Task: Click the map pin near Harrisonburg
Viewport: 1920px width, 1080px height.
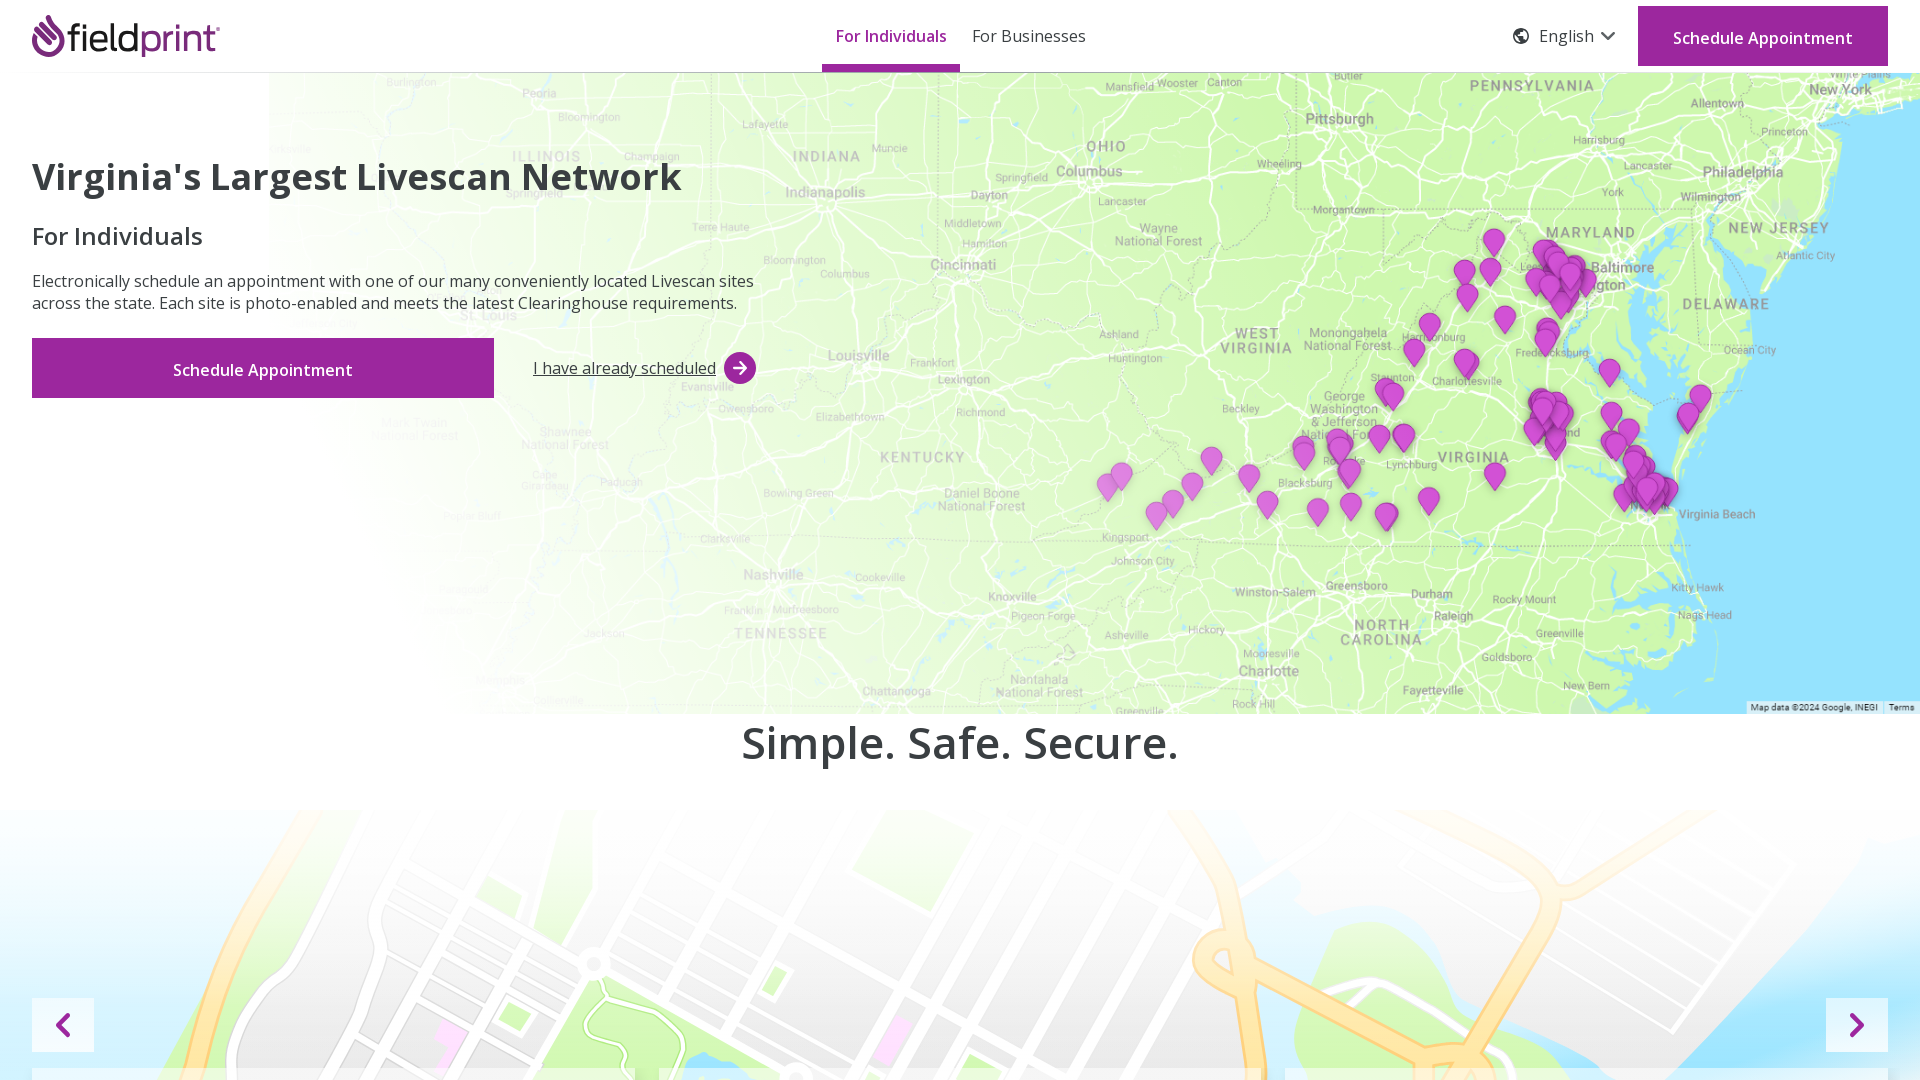Action: [1430, 327]
